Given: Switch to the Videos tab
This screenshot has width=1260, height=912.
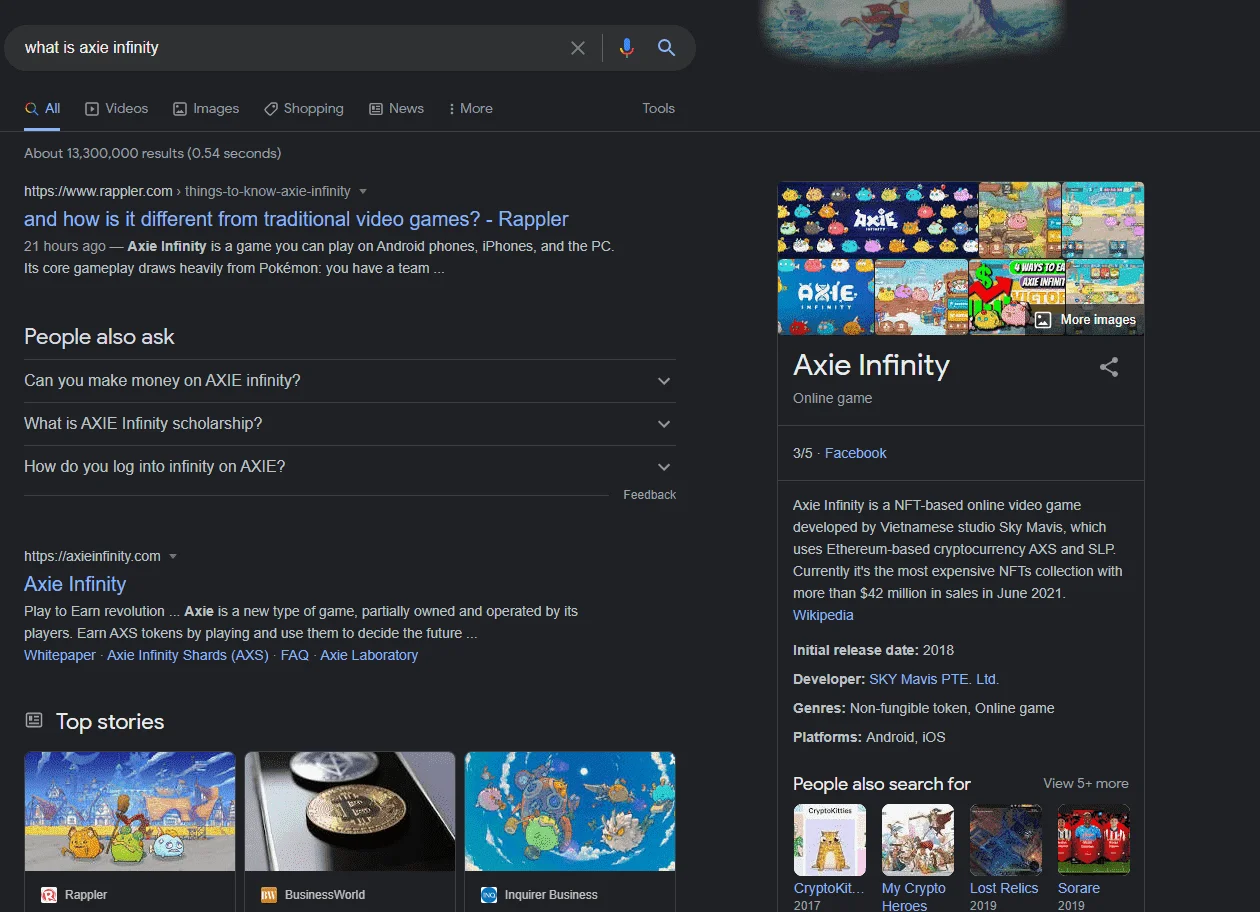Looking at the screenshot, I should [x=116, y=109].
